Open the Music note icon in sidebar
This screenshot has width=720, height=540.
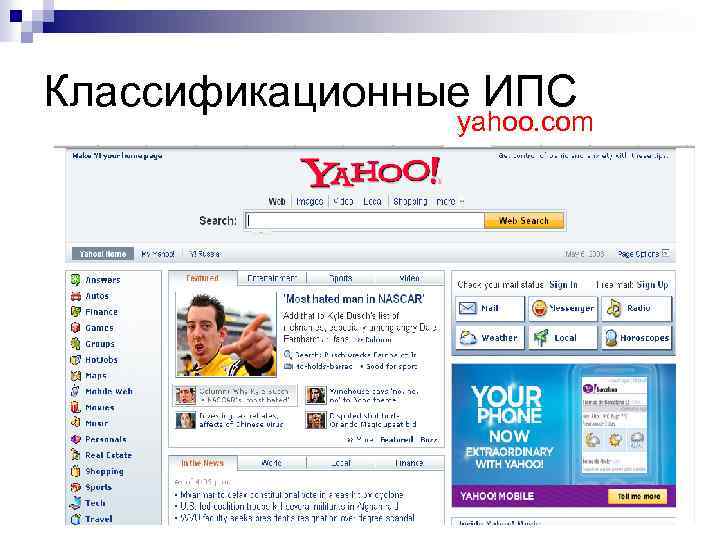pyautogui.click(x=75, y=423)
